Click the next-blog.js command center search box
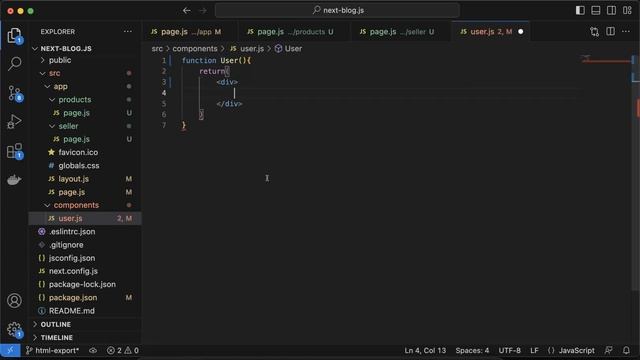 tap(338, 11)
